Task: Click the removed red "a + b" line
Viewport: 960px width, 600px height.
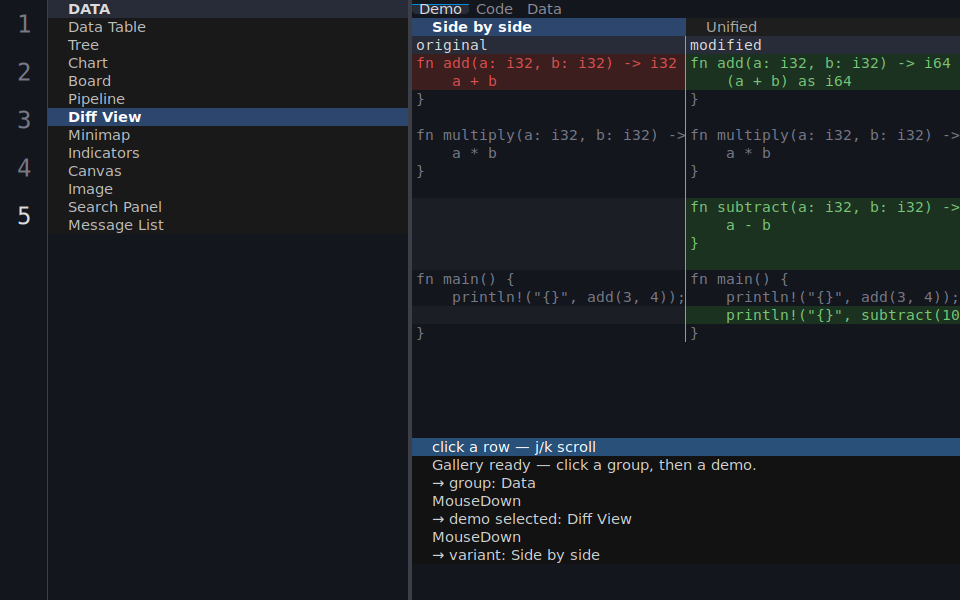Action: click(x=549, y=81)
